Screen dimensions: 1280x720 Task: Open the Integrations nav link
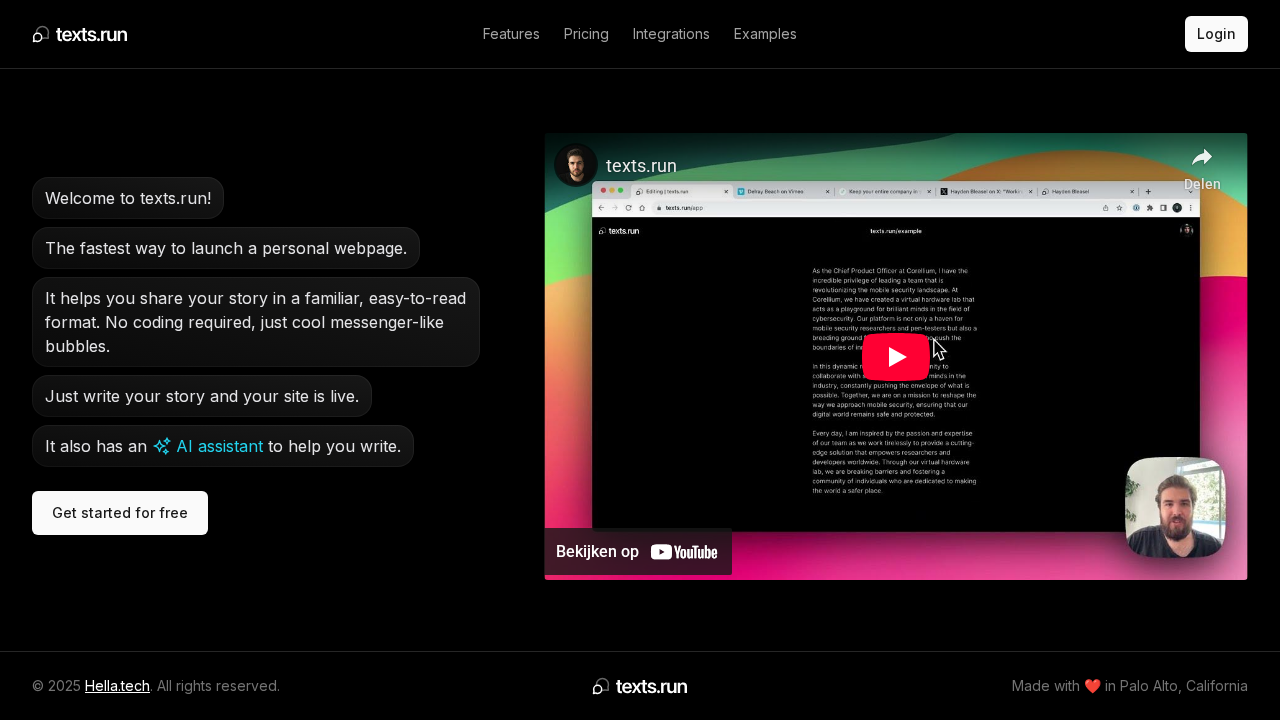671,34
